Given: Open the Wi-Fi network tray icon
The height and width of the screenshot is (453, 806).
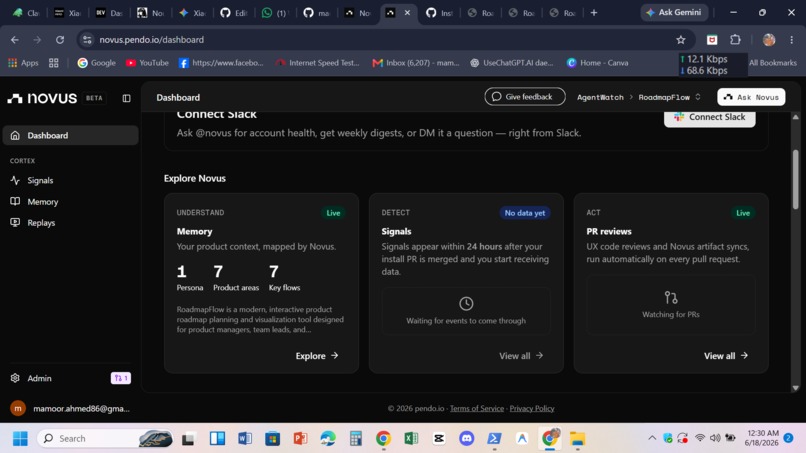Looking at the screenshot, I should pyautogui.click(x=700, y=438).
